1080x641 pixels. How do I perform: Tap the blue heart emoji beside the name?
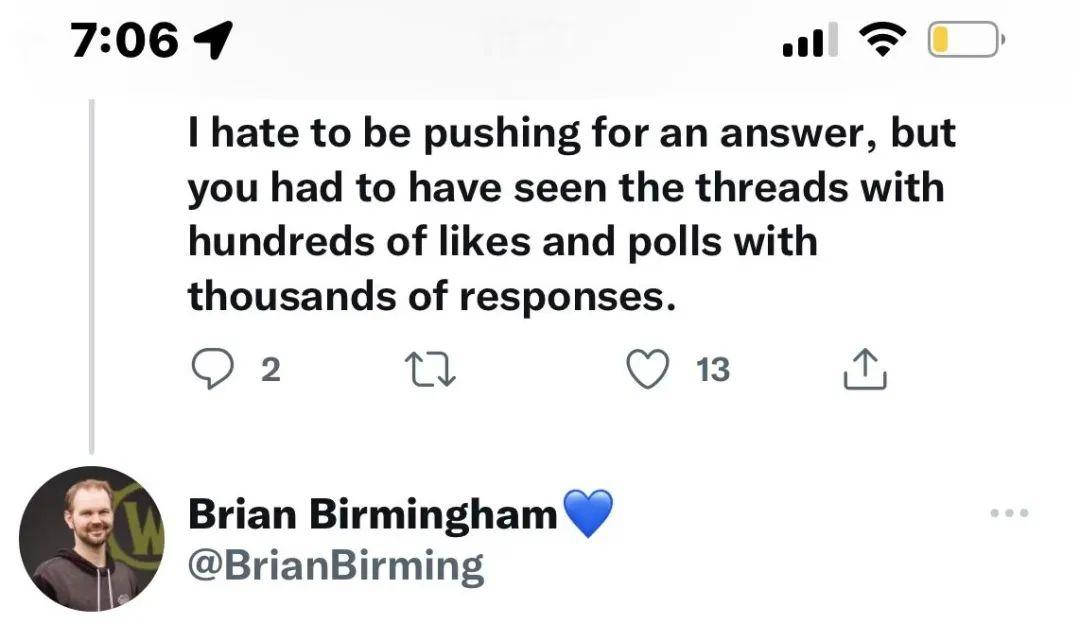[x=588, y=514]
